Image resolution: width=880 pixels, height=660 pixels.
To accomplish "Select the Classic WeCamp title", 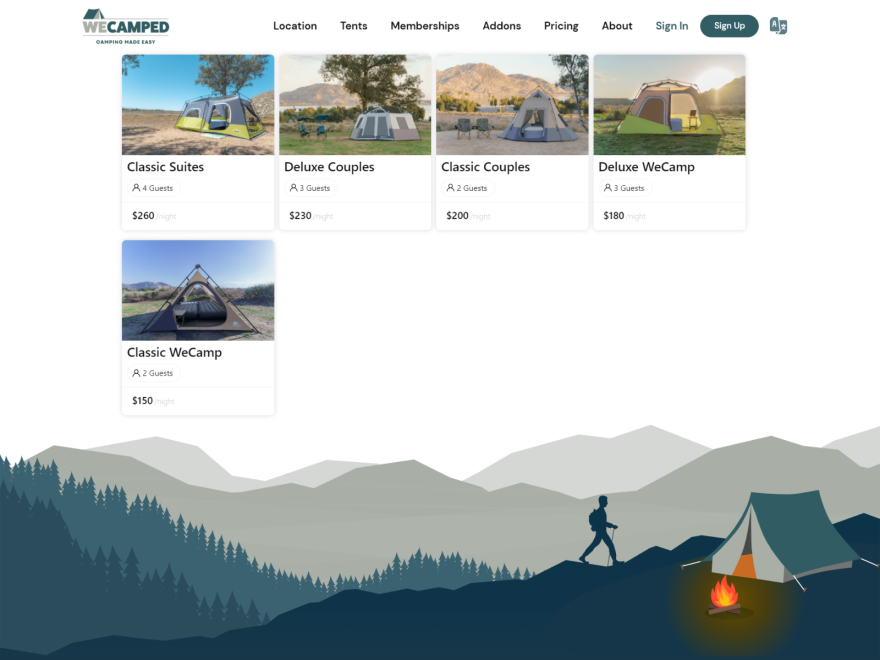I will coord(174,352).
